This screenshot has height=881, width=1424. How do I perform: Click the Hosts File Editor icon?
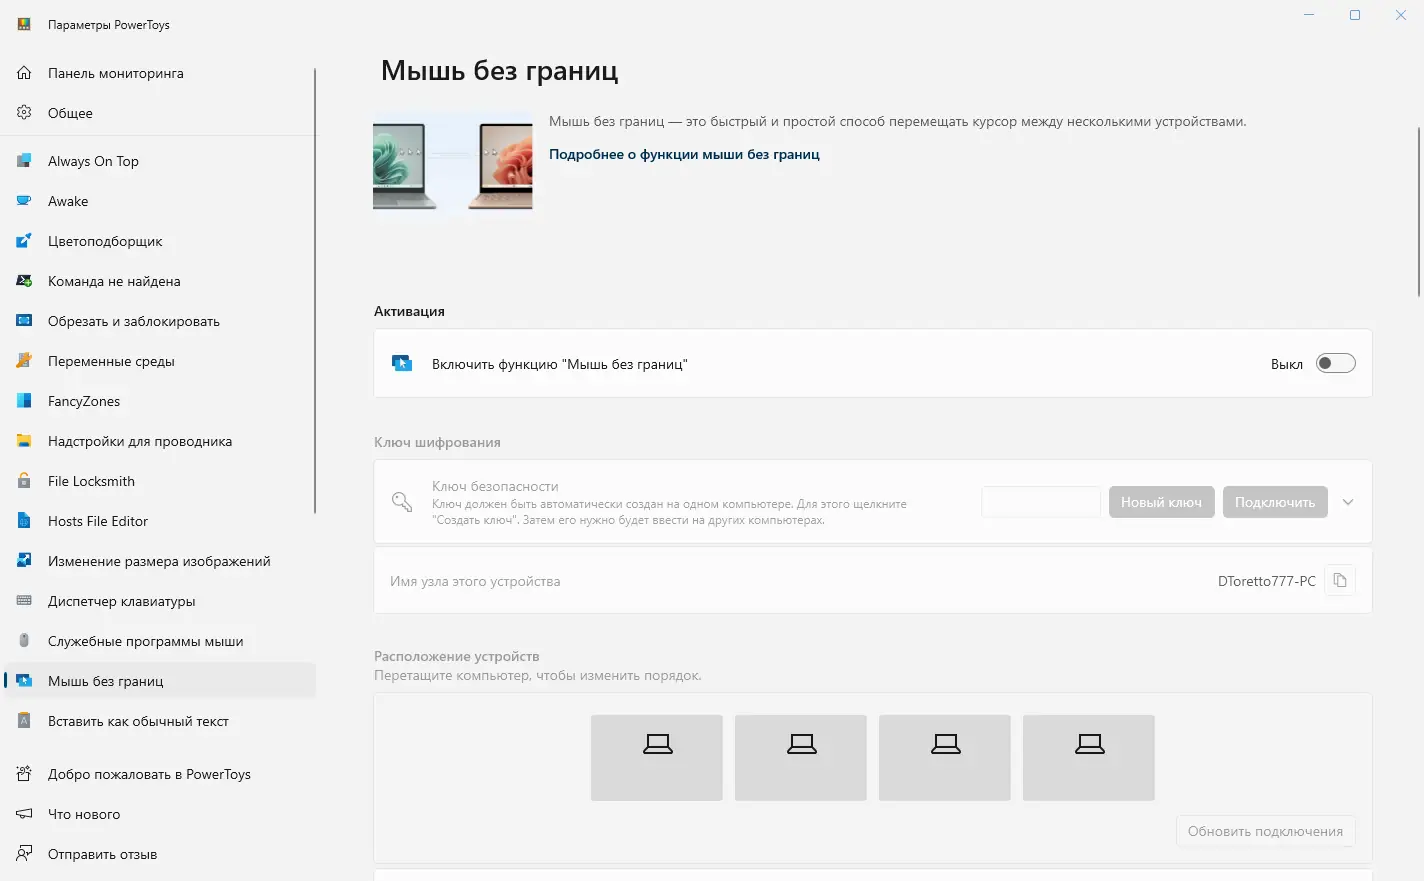(24, 521)
